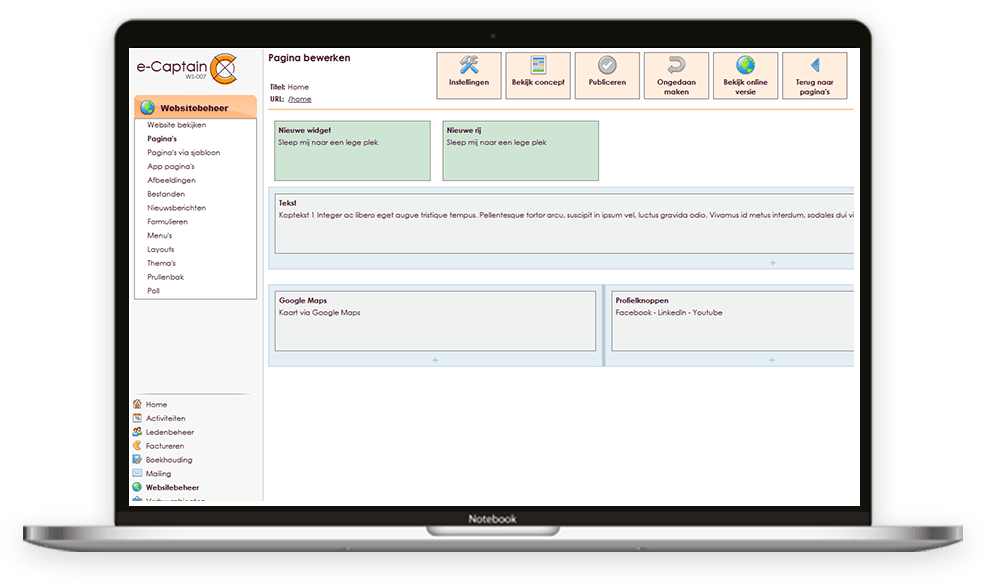Screen dimensions: 986x584
Task: Open Nieuwsberichten from the sidebar
Action: 176,208
